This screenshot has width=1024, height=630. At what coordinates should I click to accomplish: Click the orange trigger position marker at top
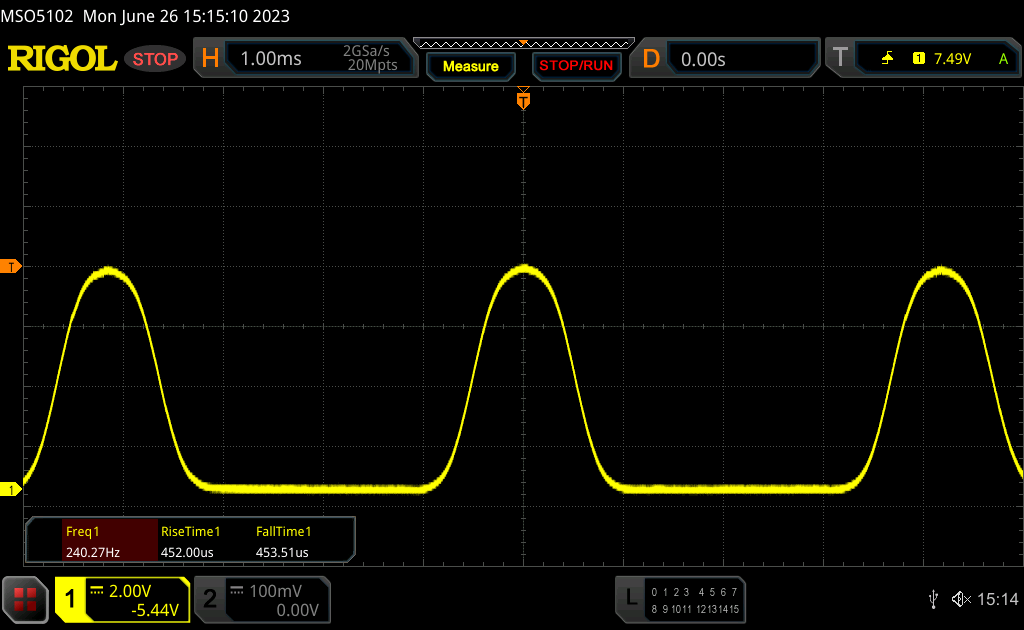[522, 99]
